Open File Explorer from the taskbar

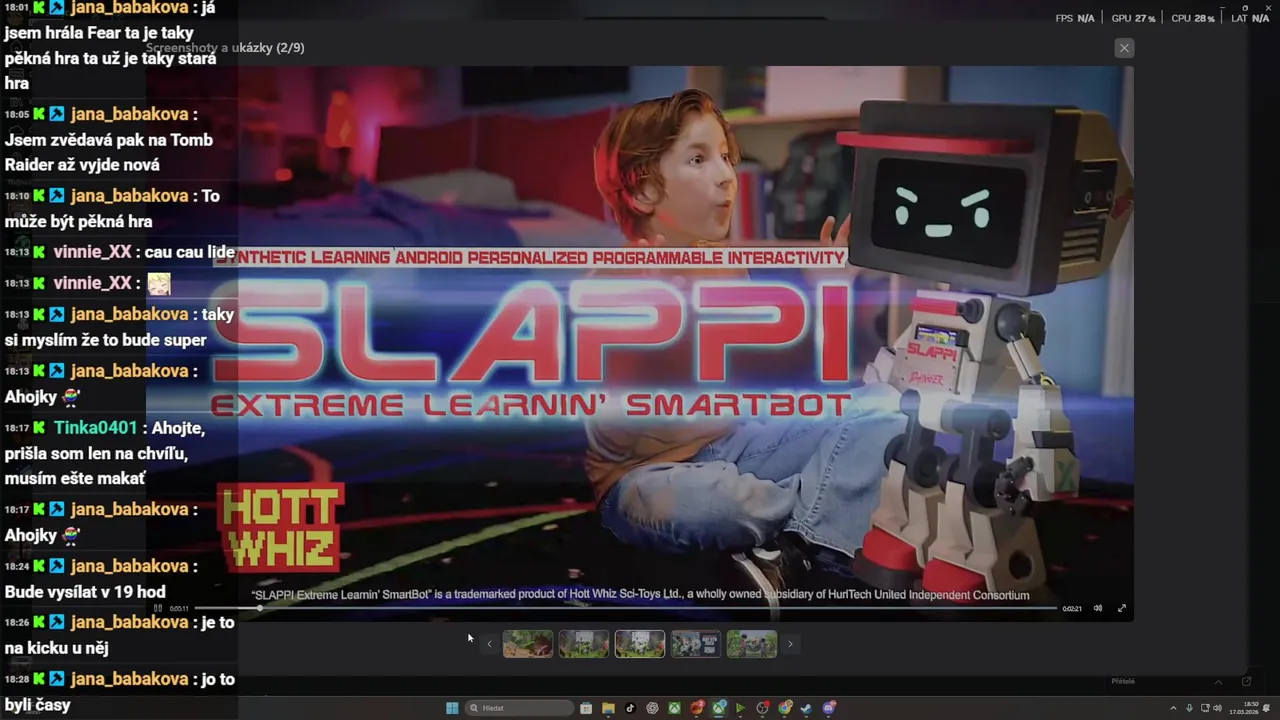pos(608,708)
